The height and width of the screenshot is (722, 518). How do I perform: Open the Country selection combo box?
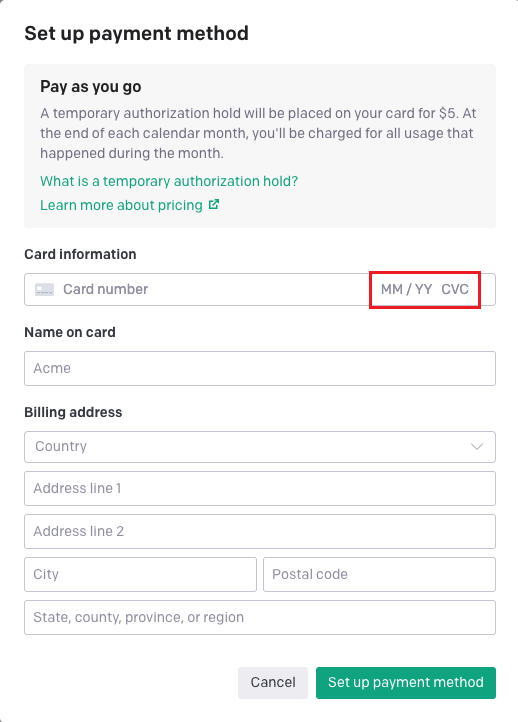[x=260, y=447]
